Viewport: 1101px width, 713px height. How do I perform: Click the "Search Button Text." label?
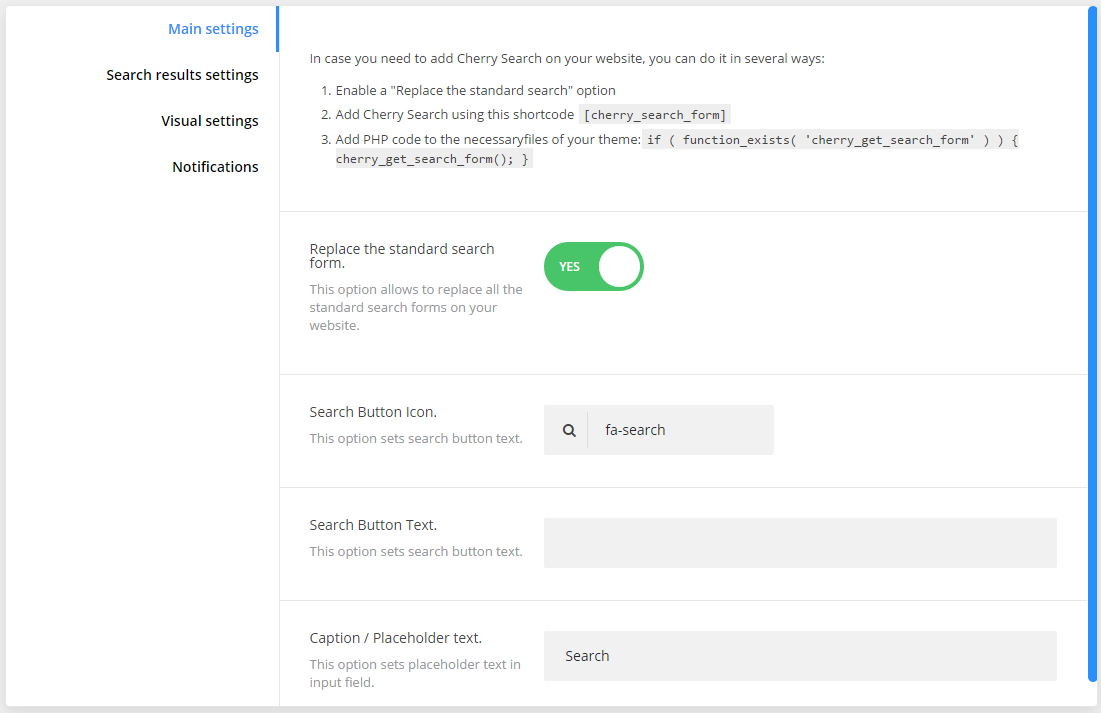point(373,525)
